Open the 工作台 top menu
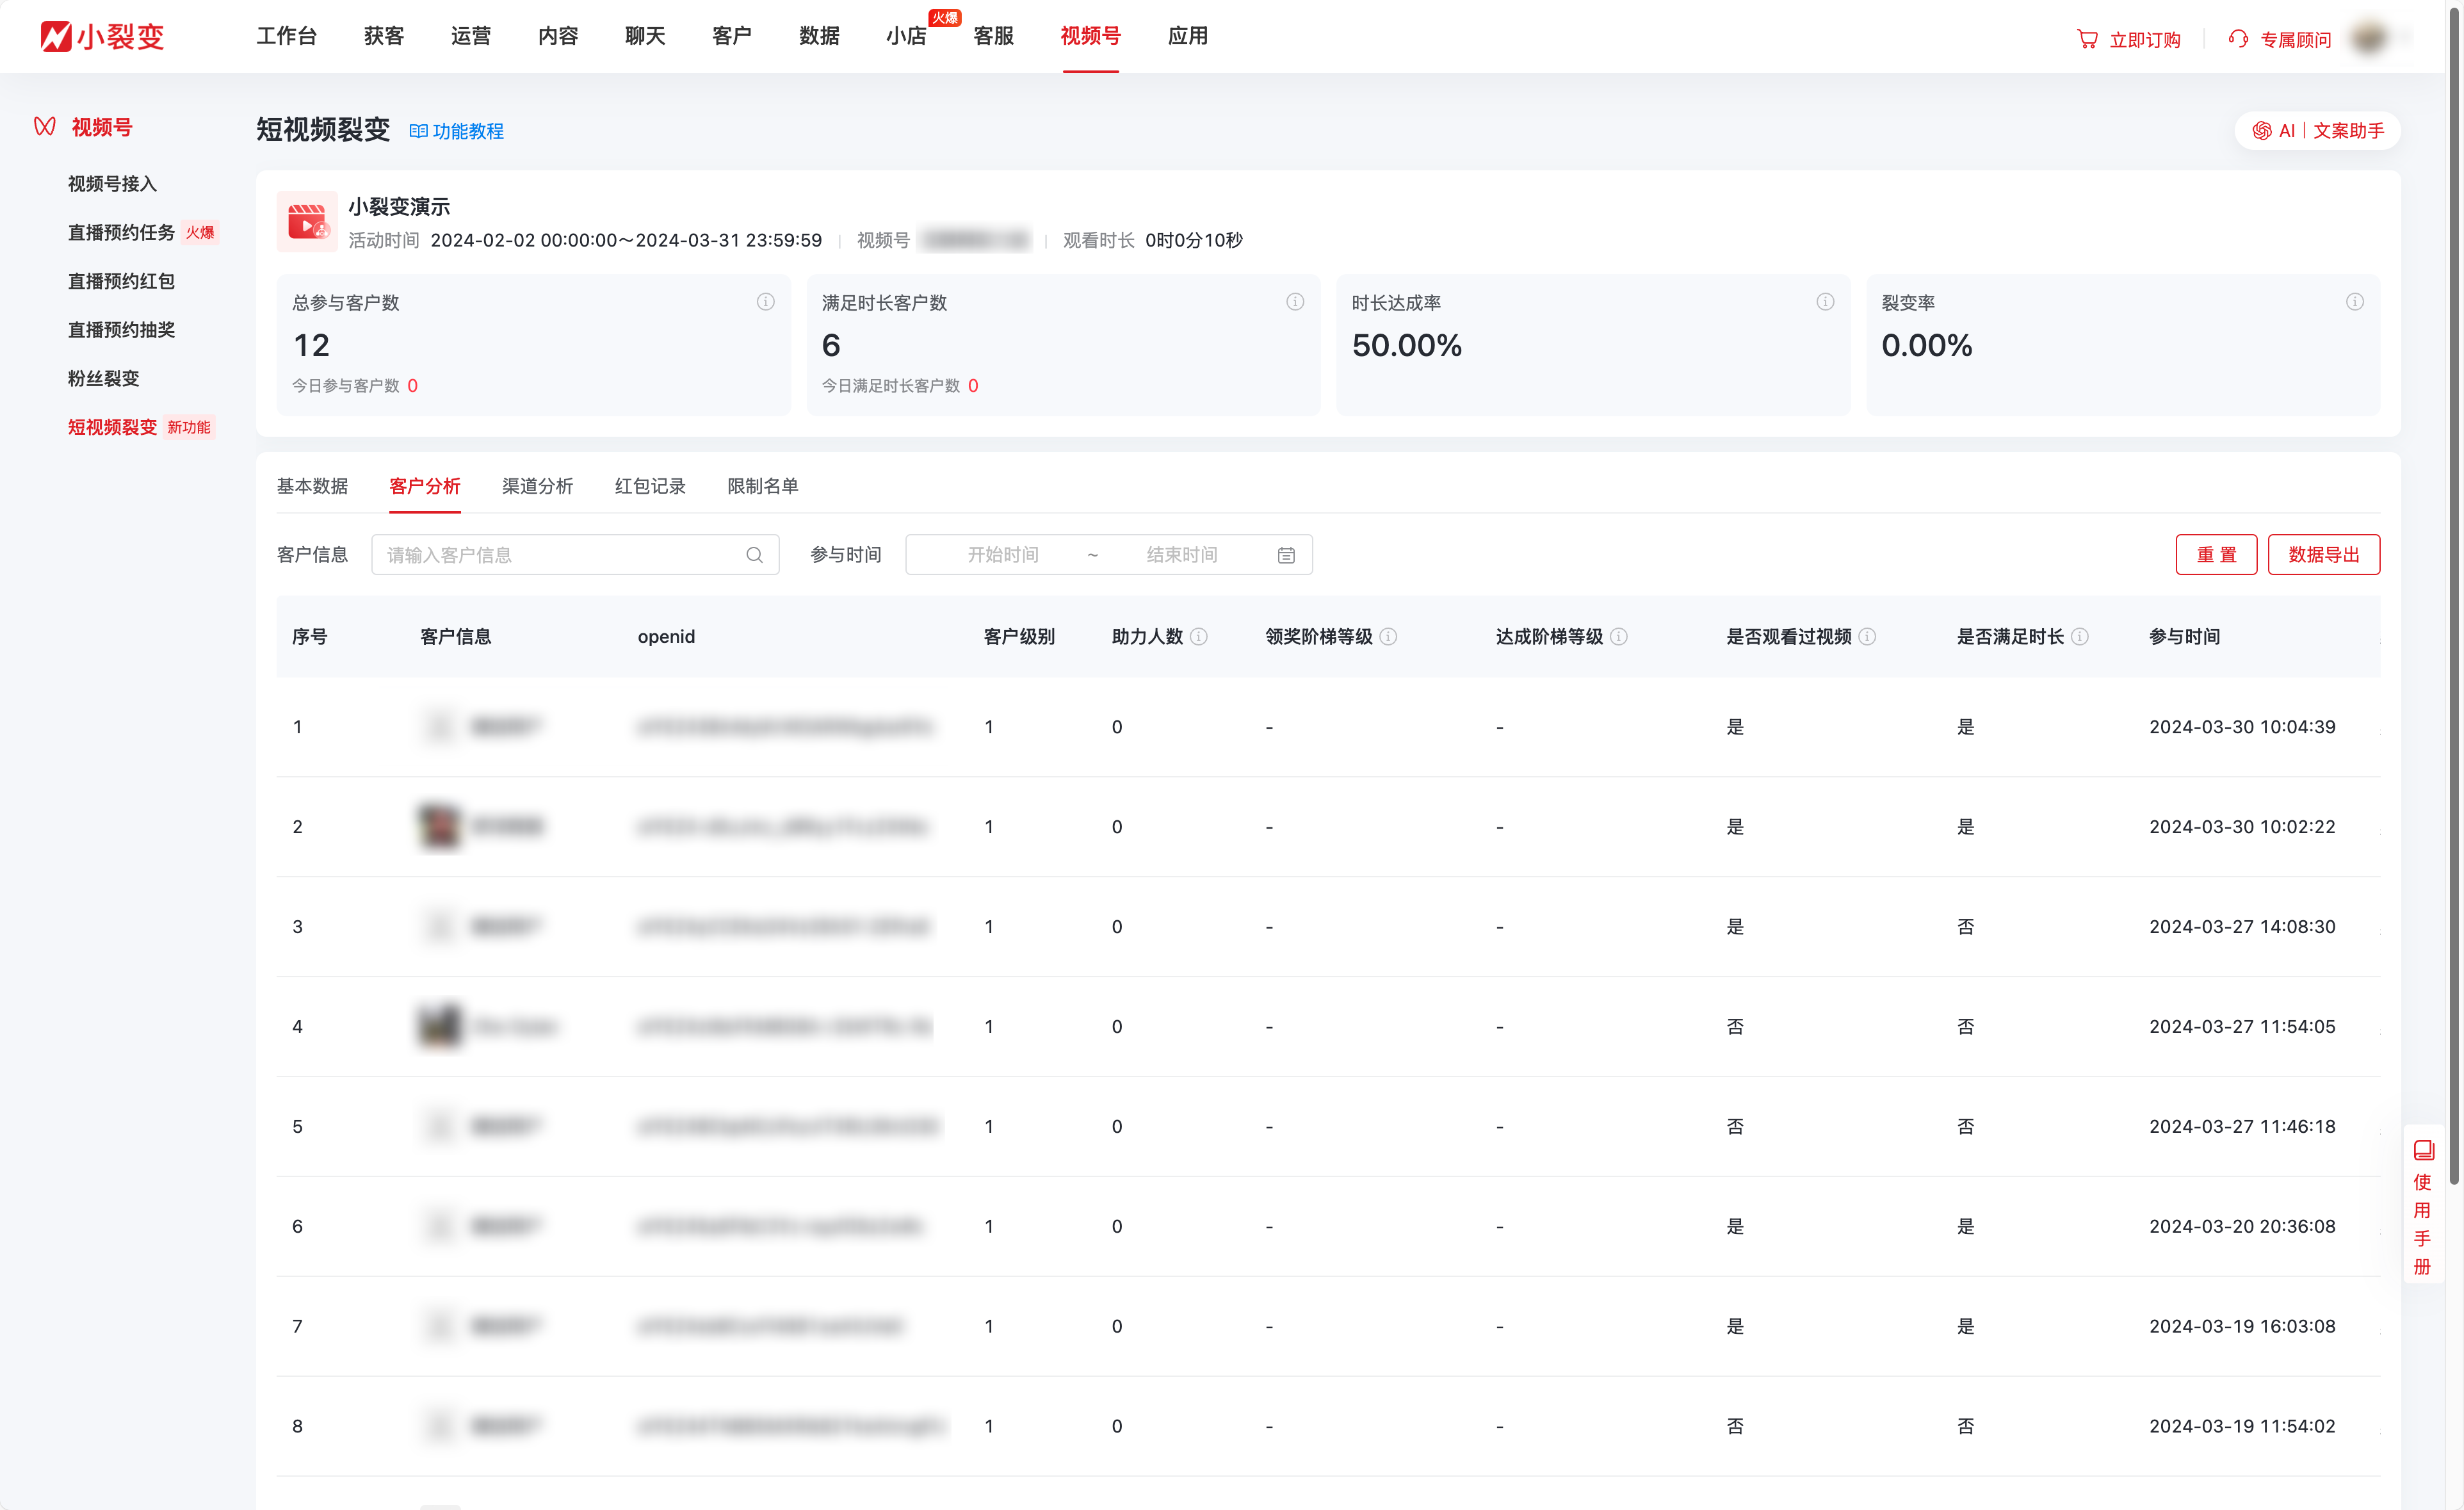2464x1510 pixels. pyautogui.click(x=286, y=36)
